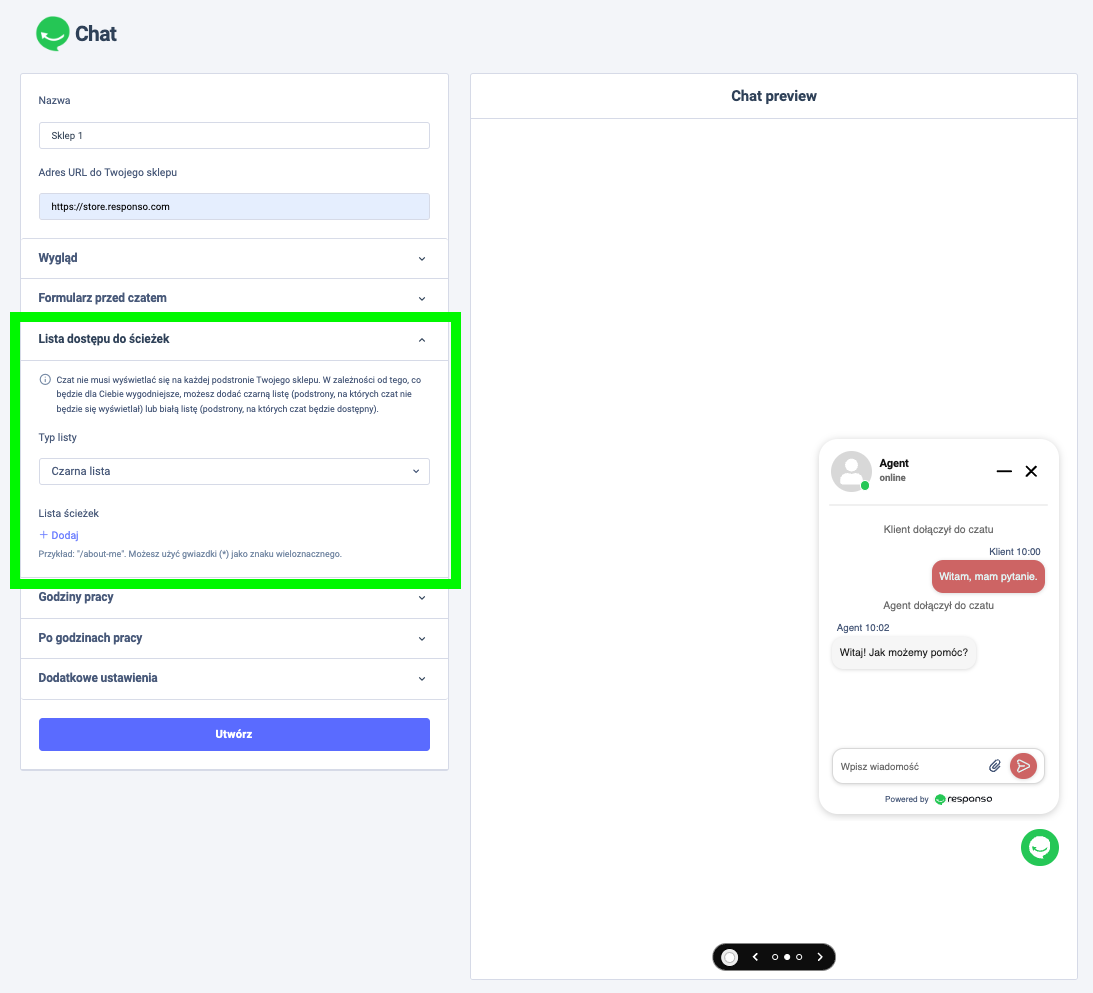Viewport: 1093px width, 993px height.
Task: Click the Agent avatar in chat header
Action: click(x=851, y=471)
